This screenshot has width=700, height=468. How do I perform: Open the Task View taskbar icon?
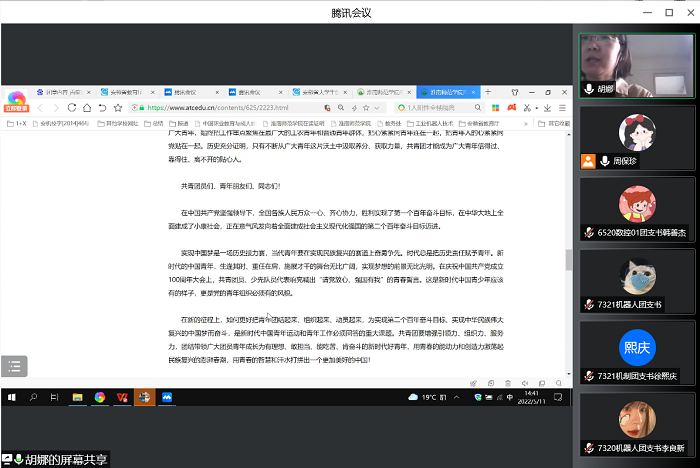(54, 397)
